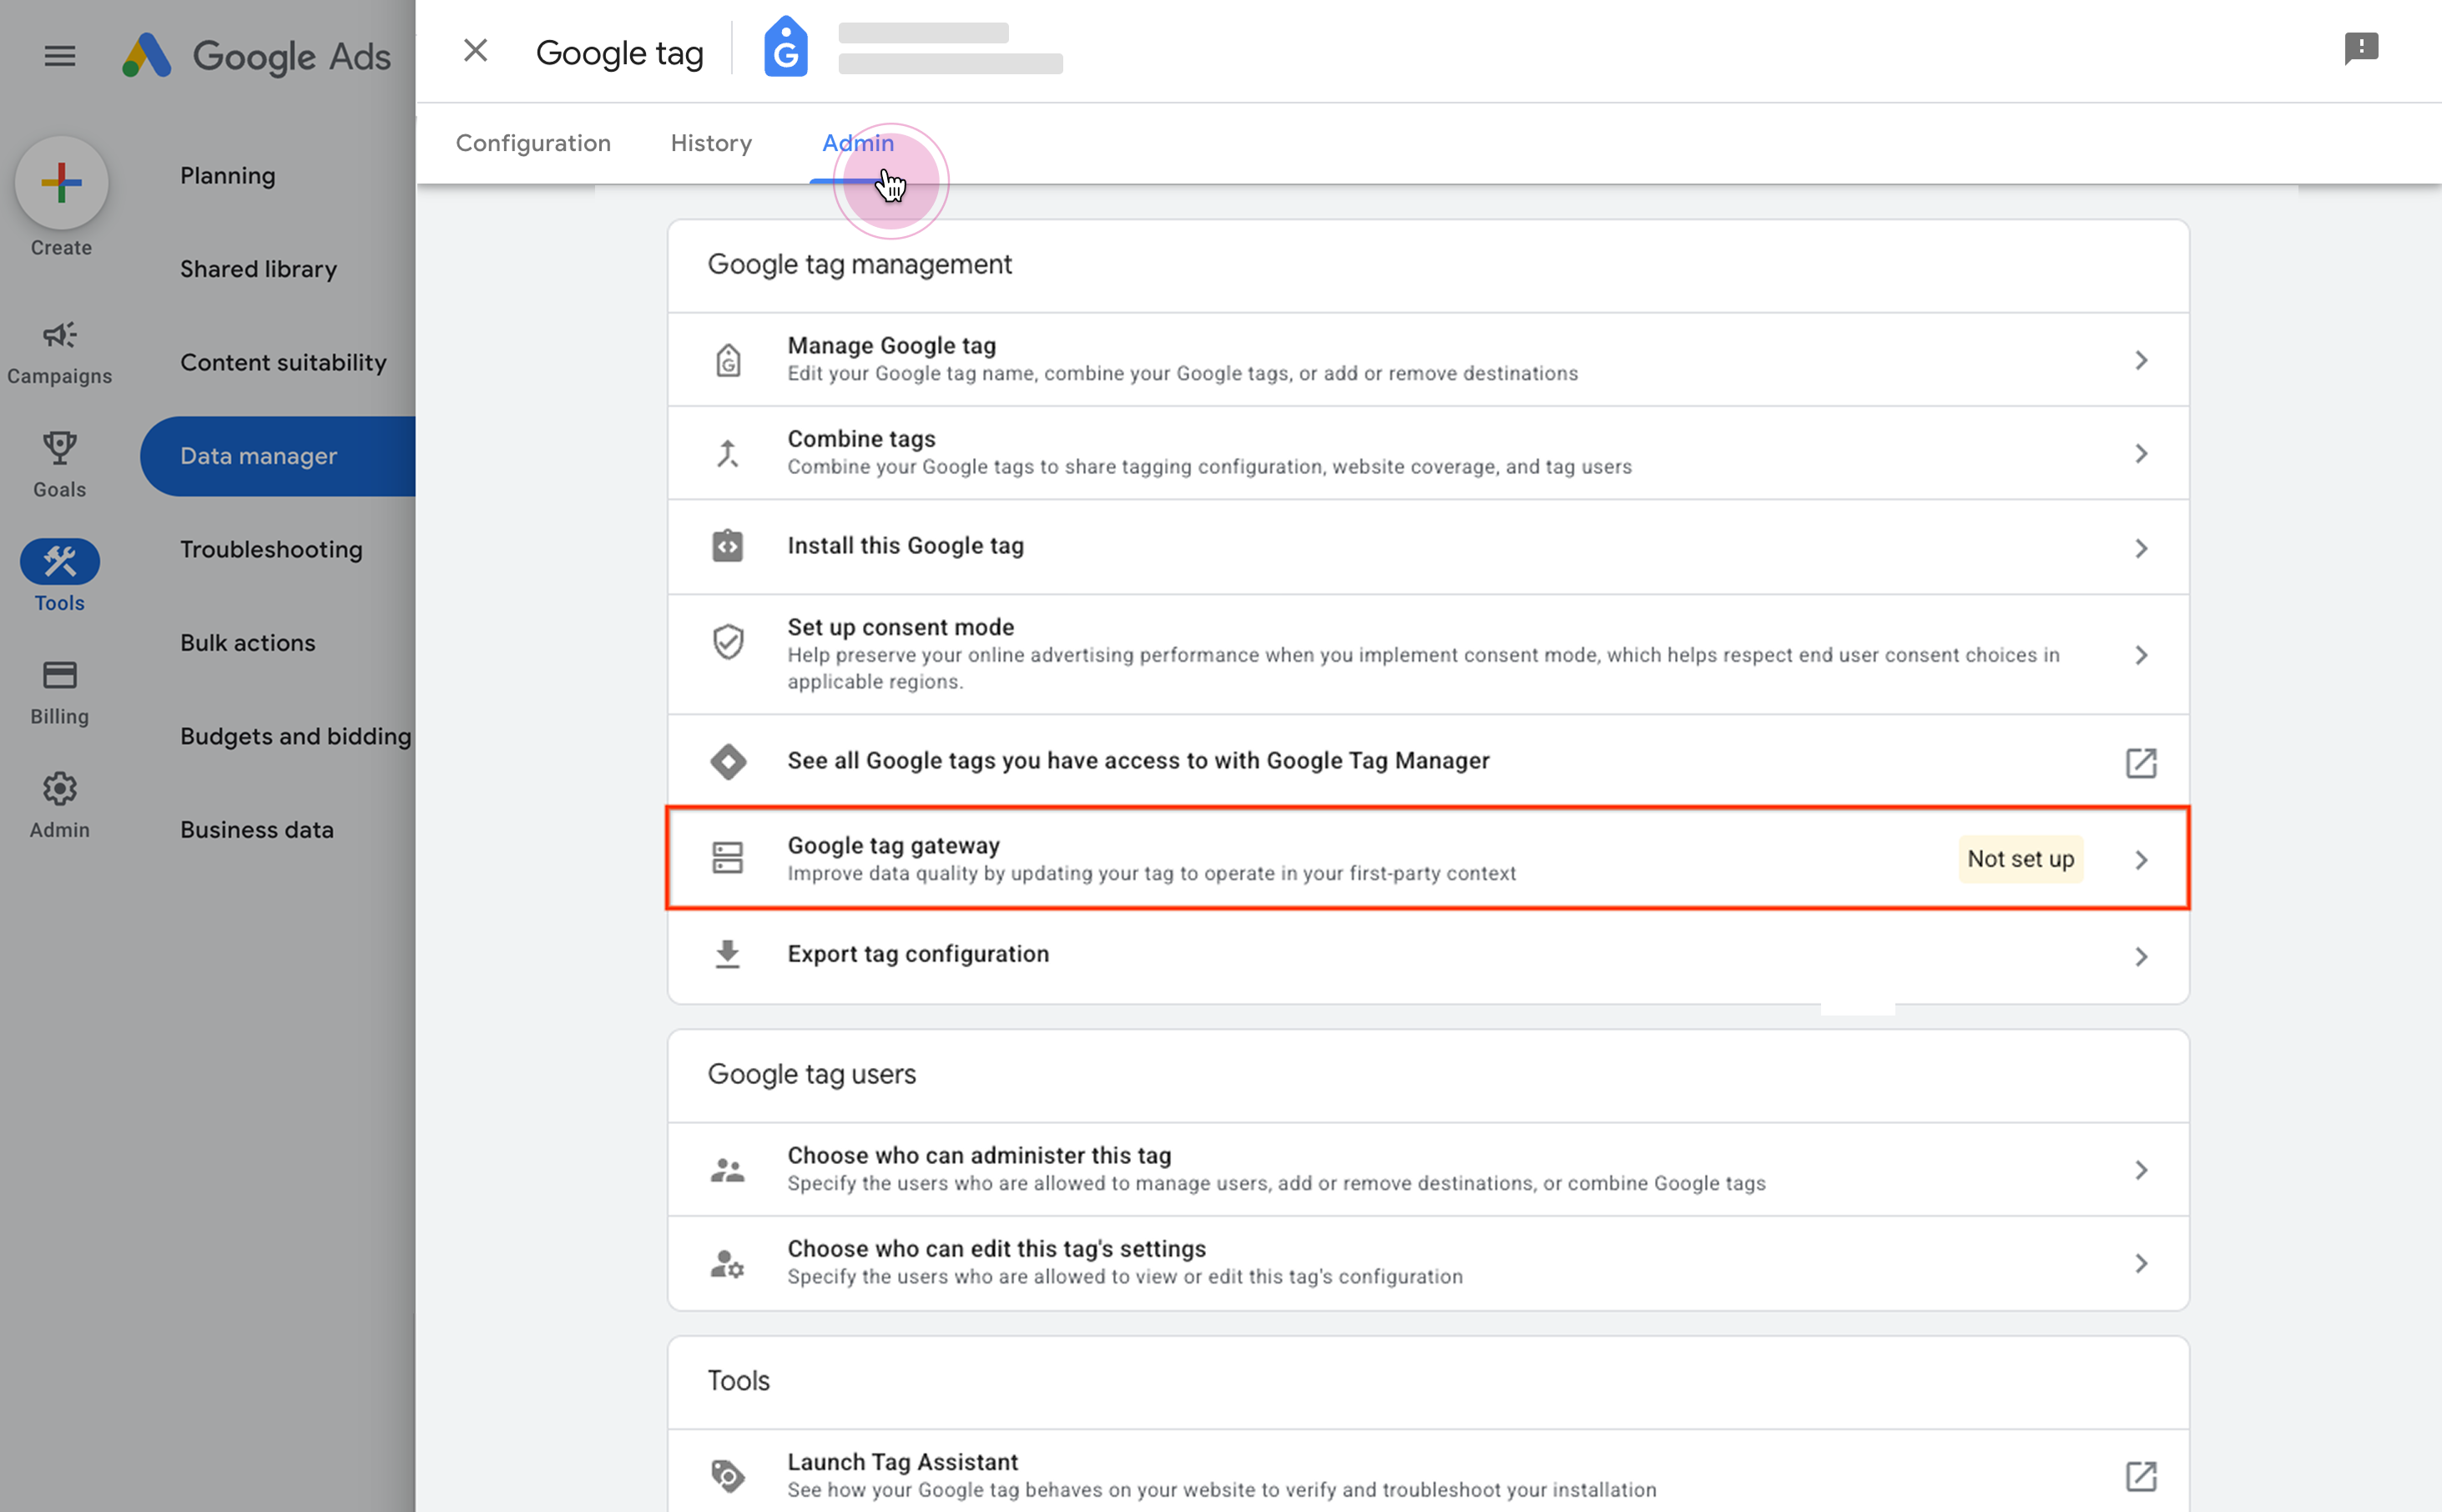The width and height of the screenshot is (2442, 1512).
Task: Click the Google Ads logo
Action: [x=256, y=56]
